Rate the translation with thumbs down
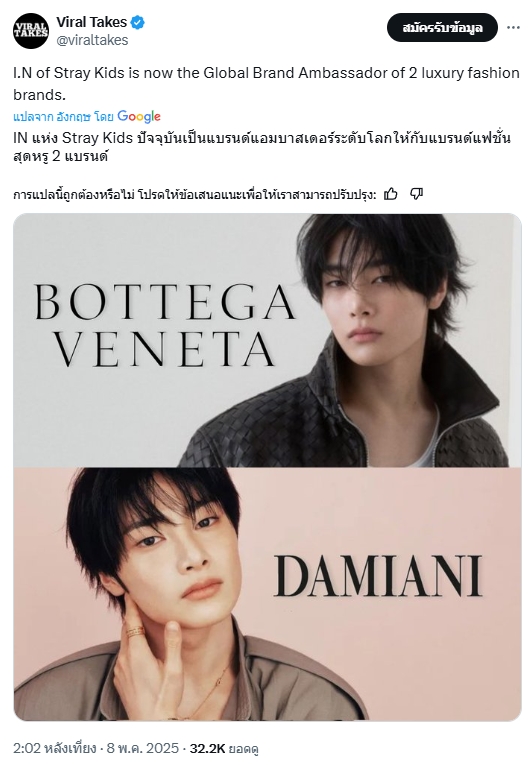This screenshot has height=765, width=531. (x=416, y=194)
